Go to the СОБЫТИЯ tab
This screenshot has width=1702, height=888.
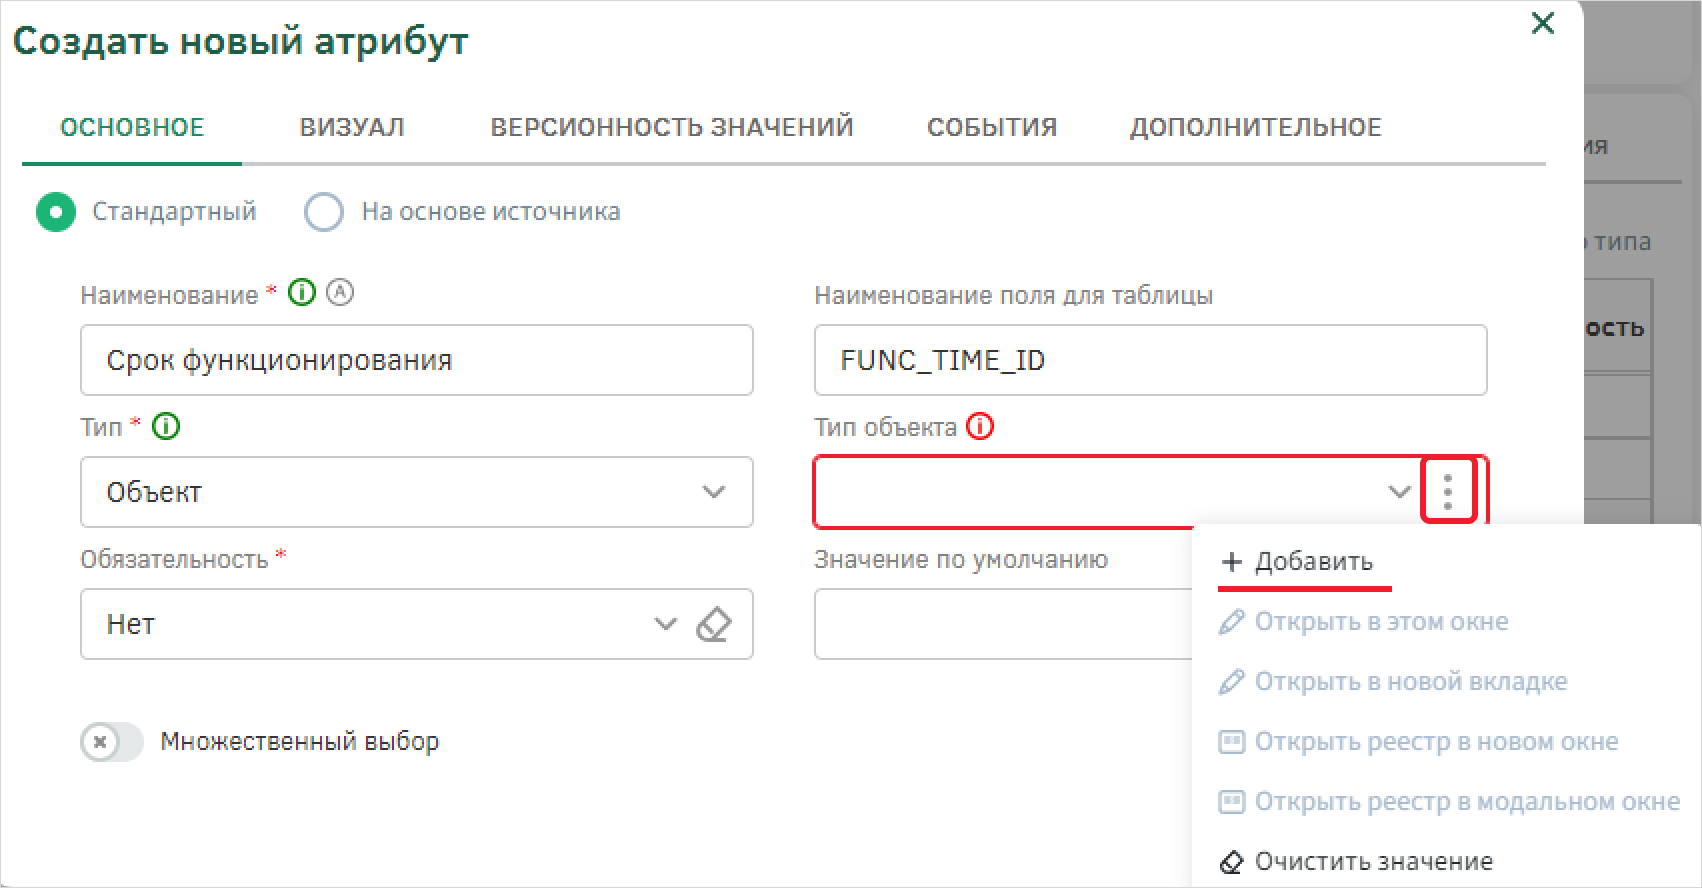992,127
